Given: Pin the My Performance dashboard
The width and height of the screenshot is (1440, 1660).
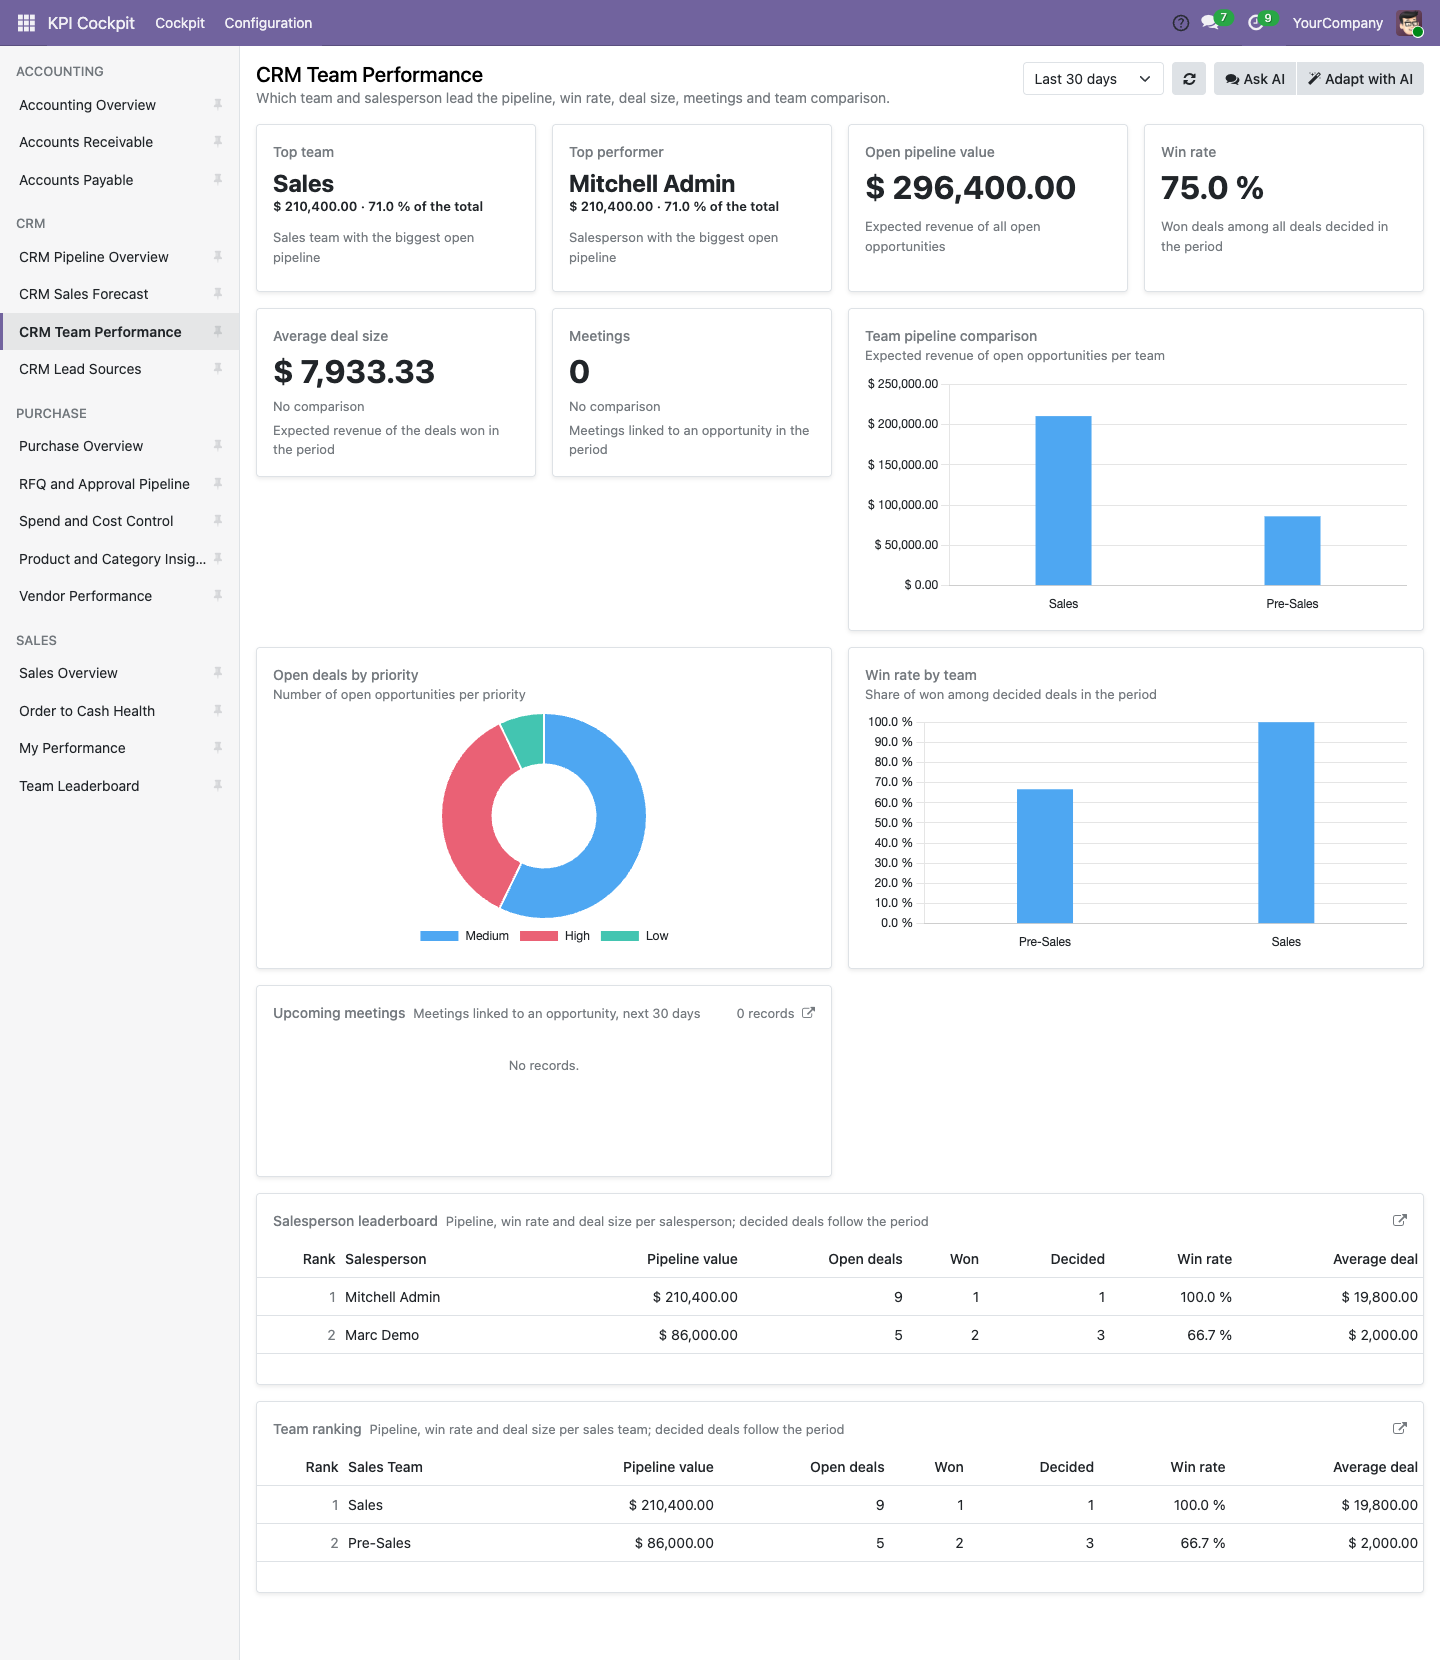Looking at the screenshot, I should pyautogui.click(x=218, y=748).
